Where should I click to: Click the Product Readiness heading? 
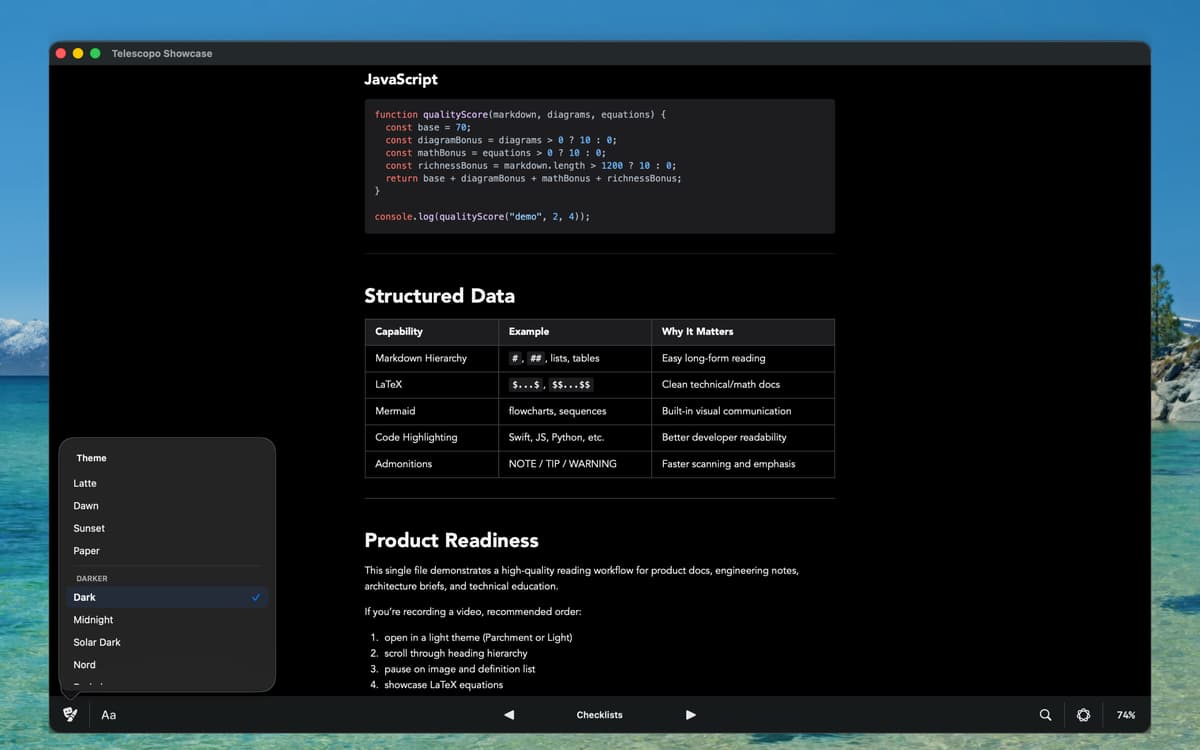[451, 541]
